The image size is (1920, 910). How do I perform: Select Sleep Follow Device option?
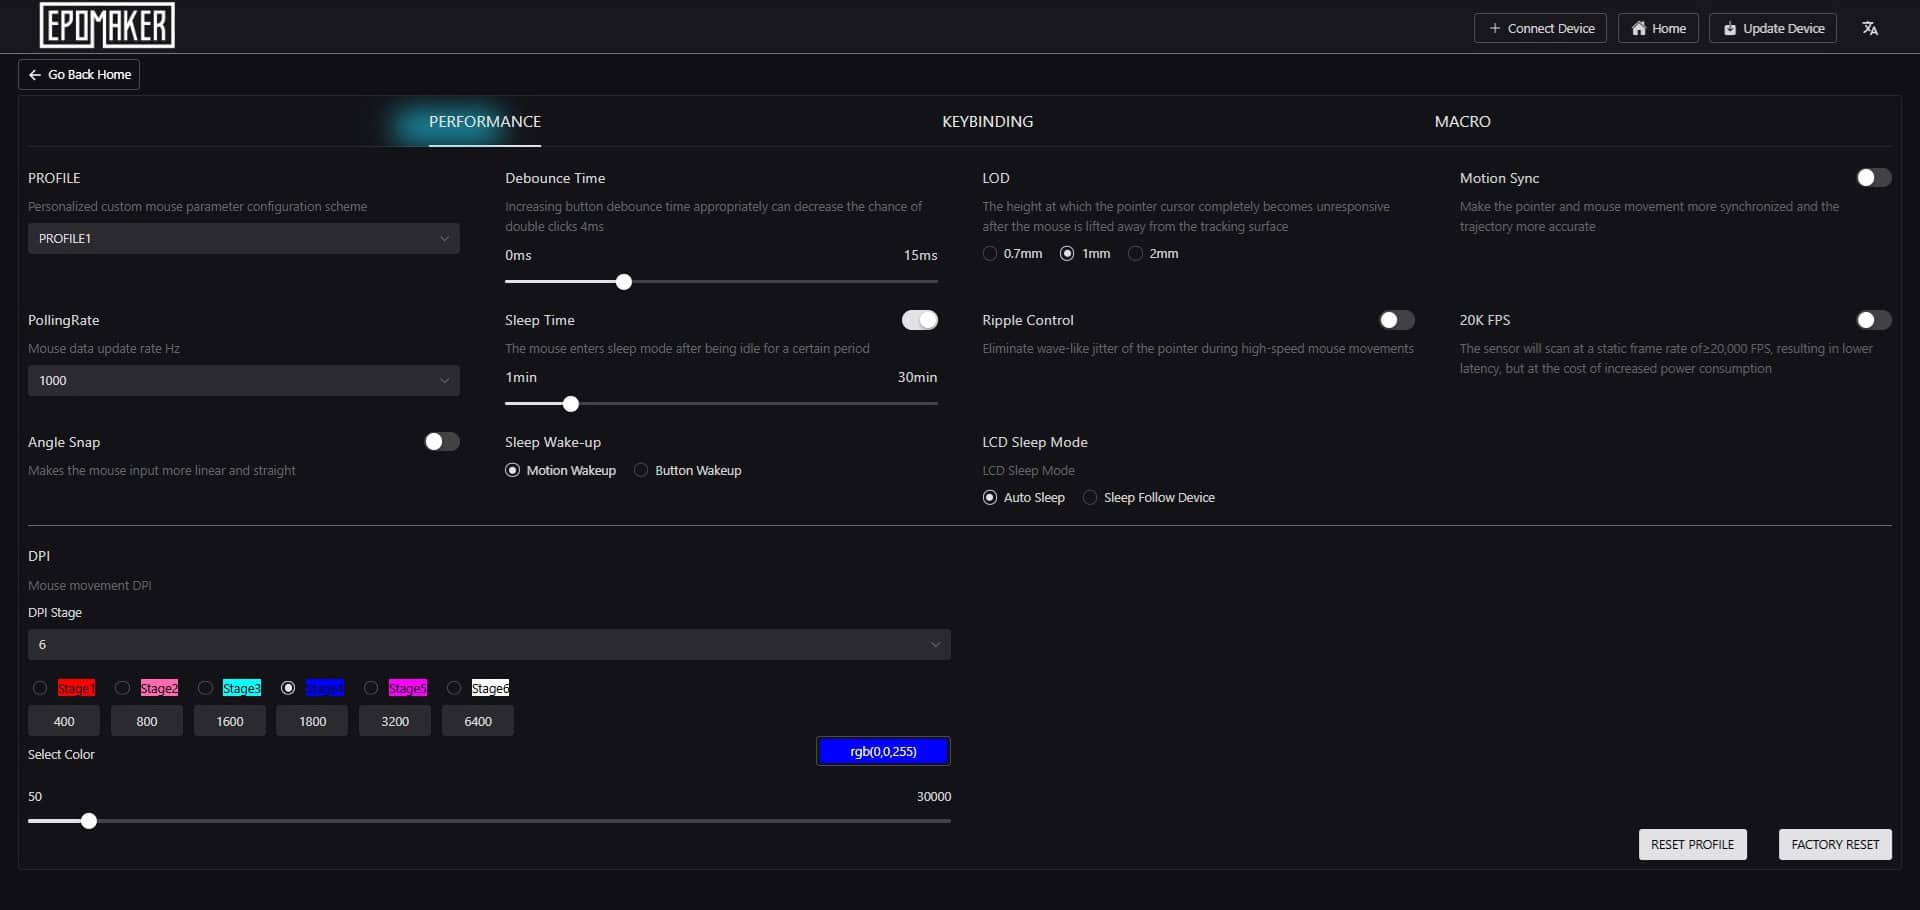tap(1090, 497)
